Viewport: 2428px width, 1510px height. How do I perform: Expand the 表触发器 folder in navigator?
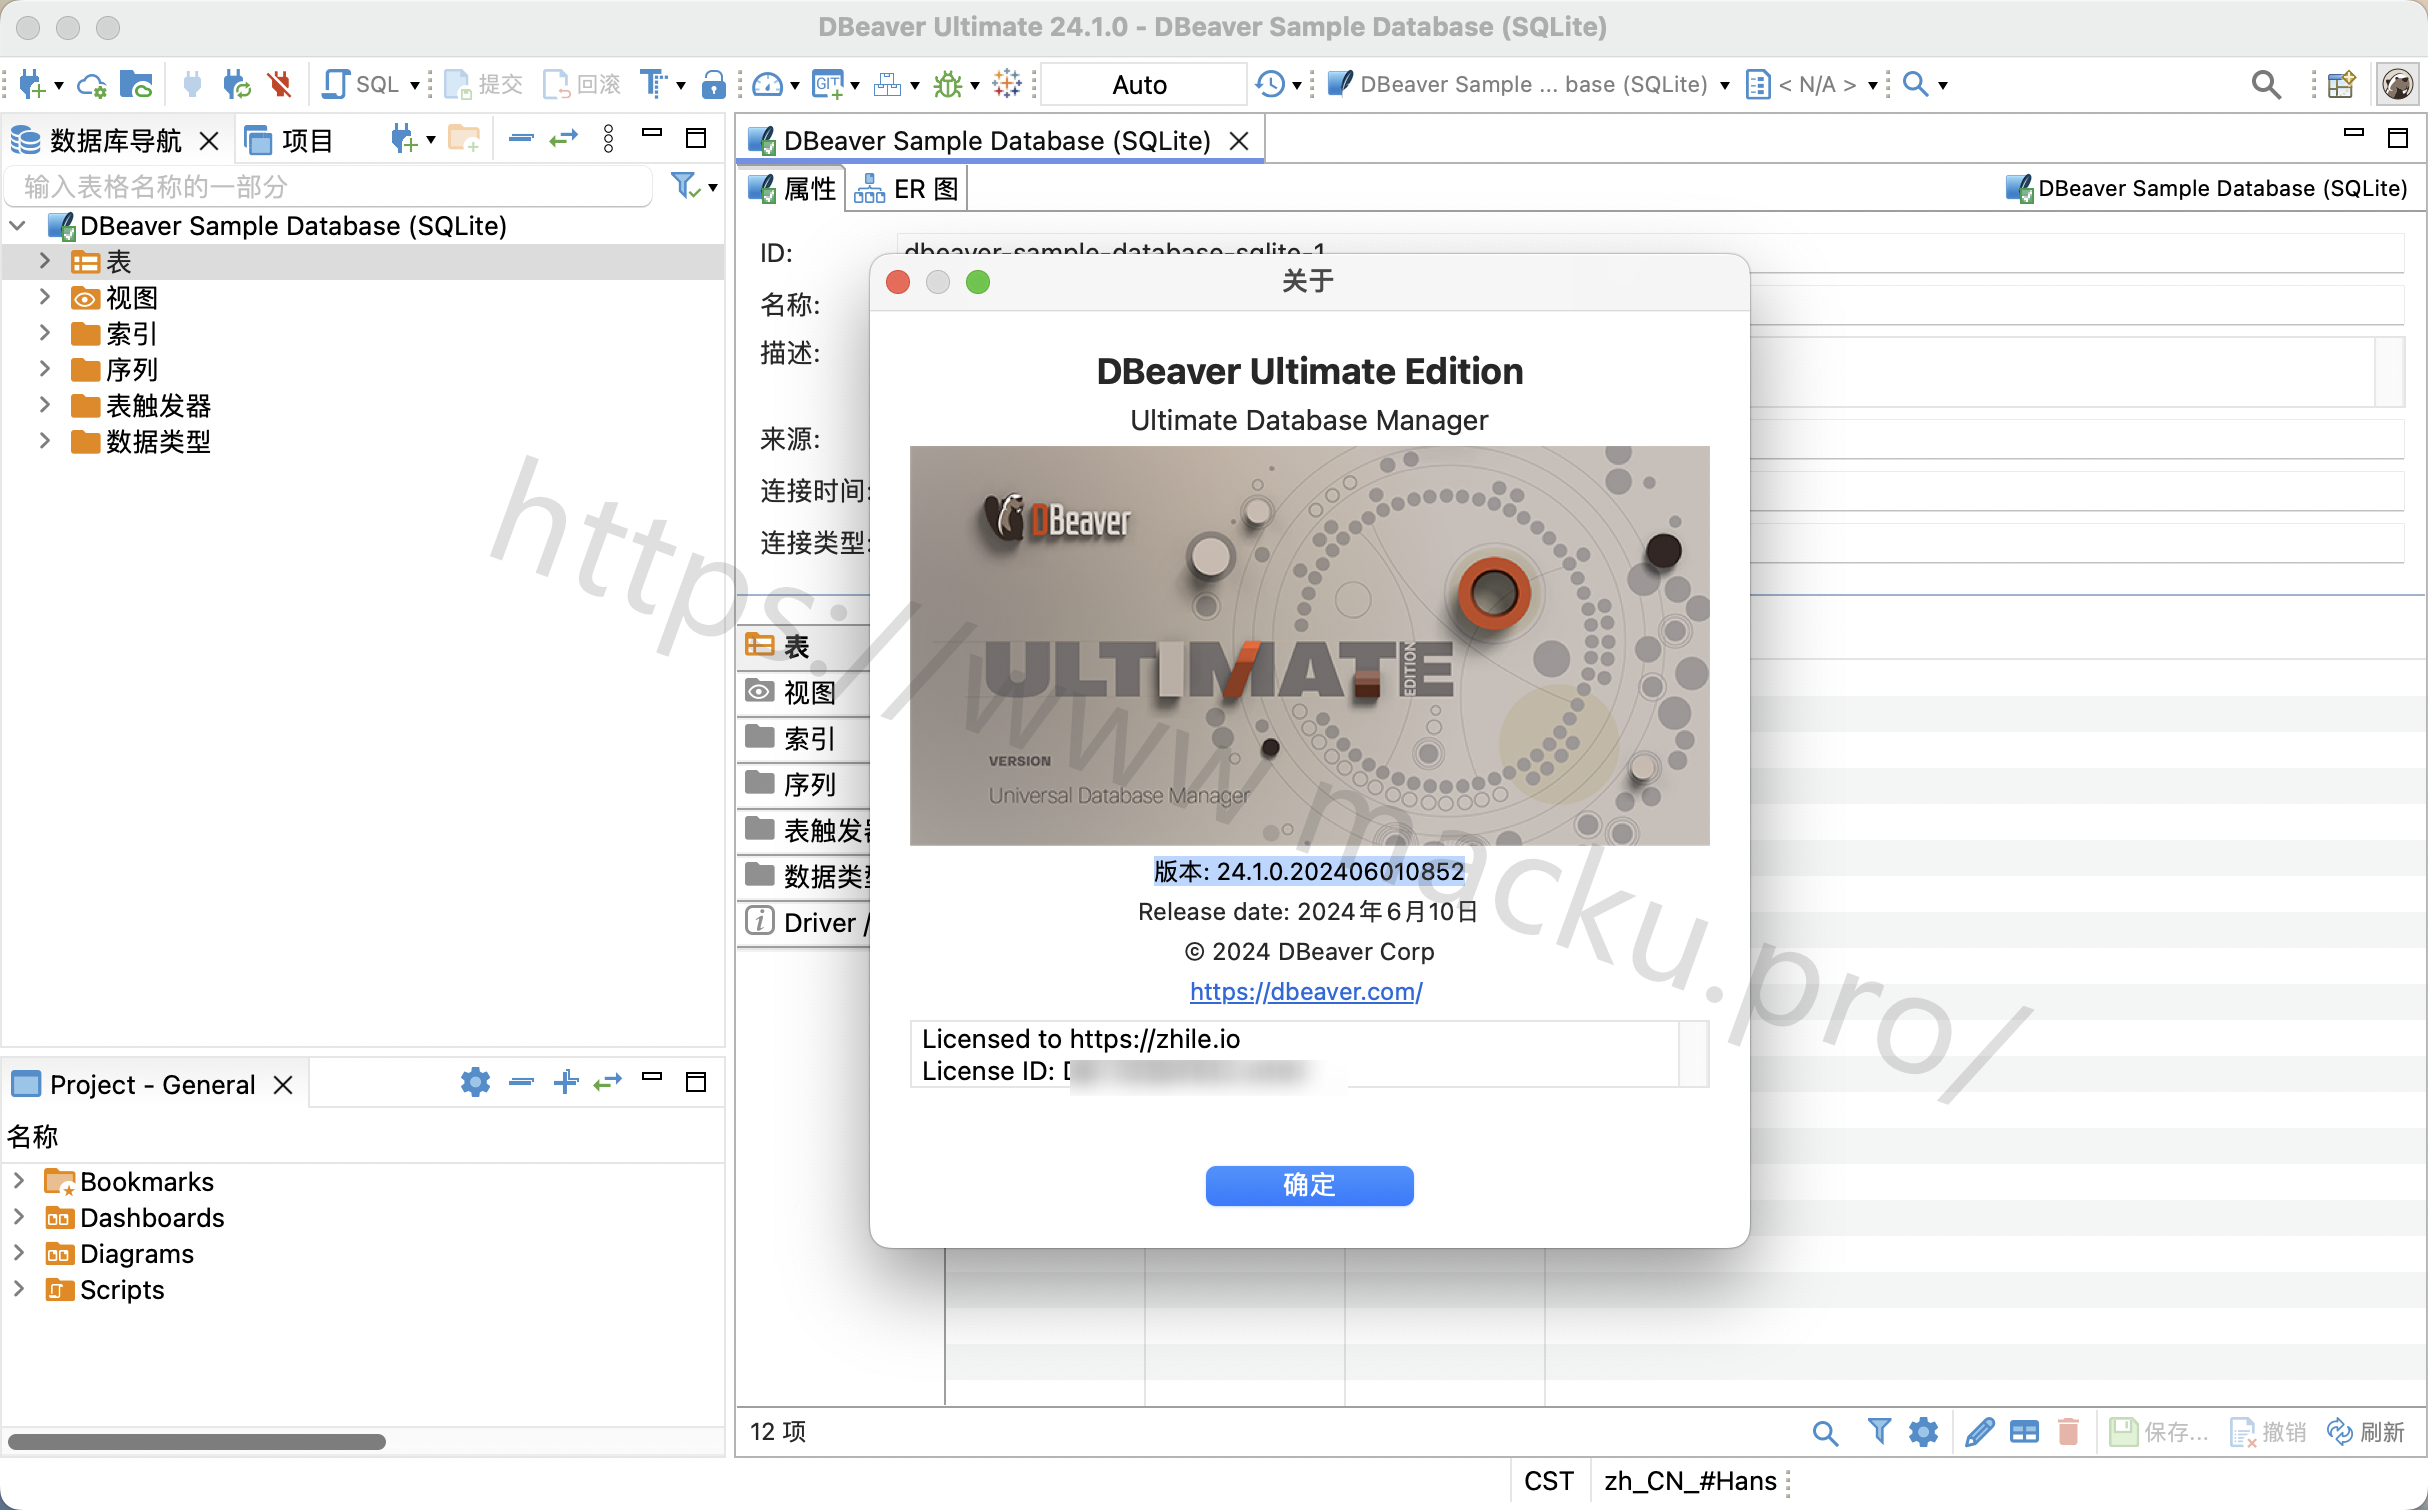tap(44, 406)
